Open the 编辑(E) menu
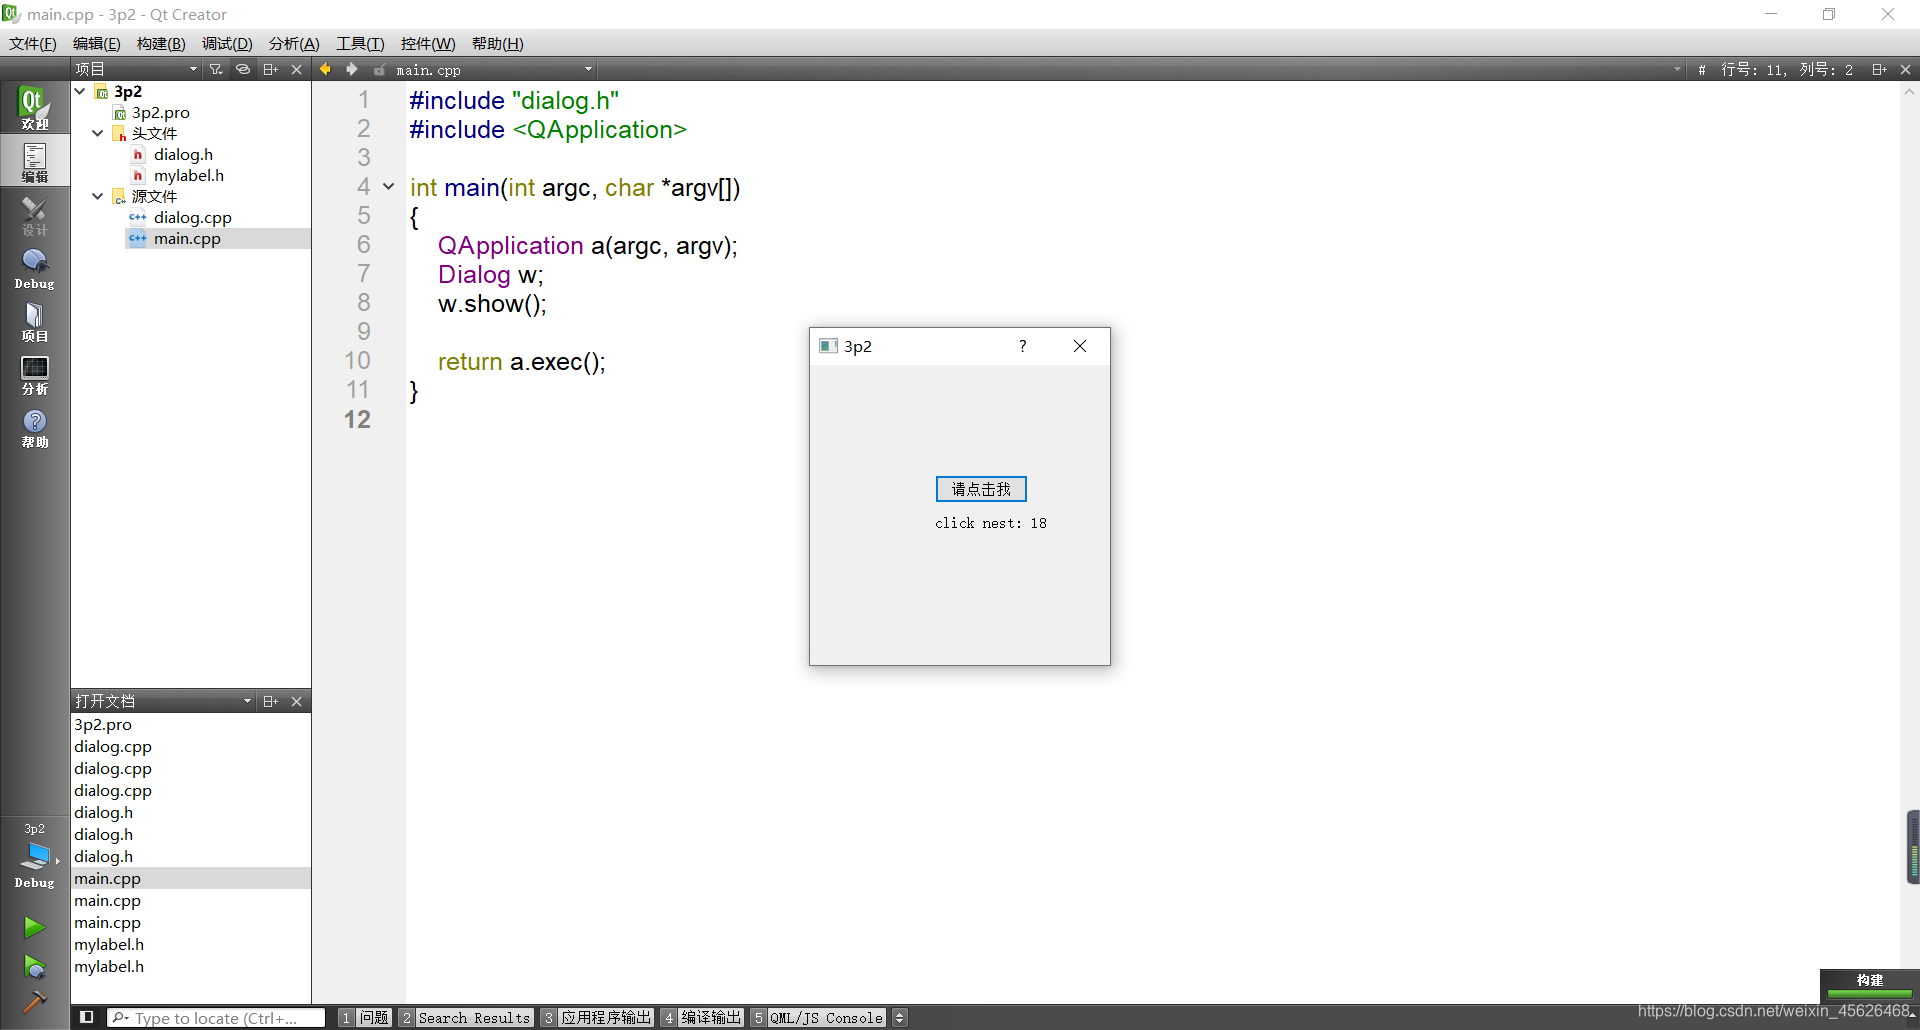This screenshot has height=1030, width=1920. [96, 43]
